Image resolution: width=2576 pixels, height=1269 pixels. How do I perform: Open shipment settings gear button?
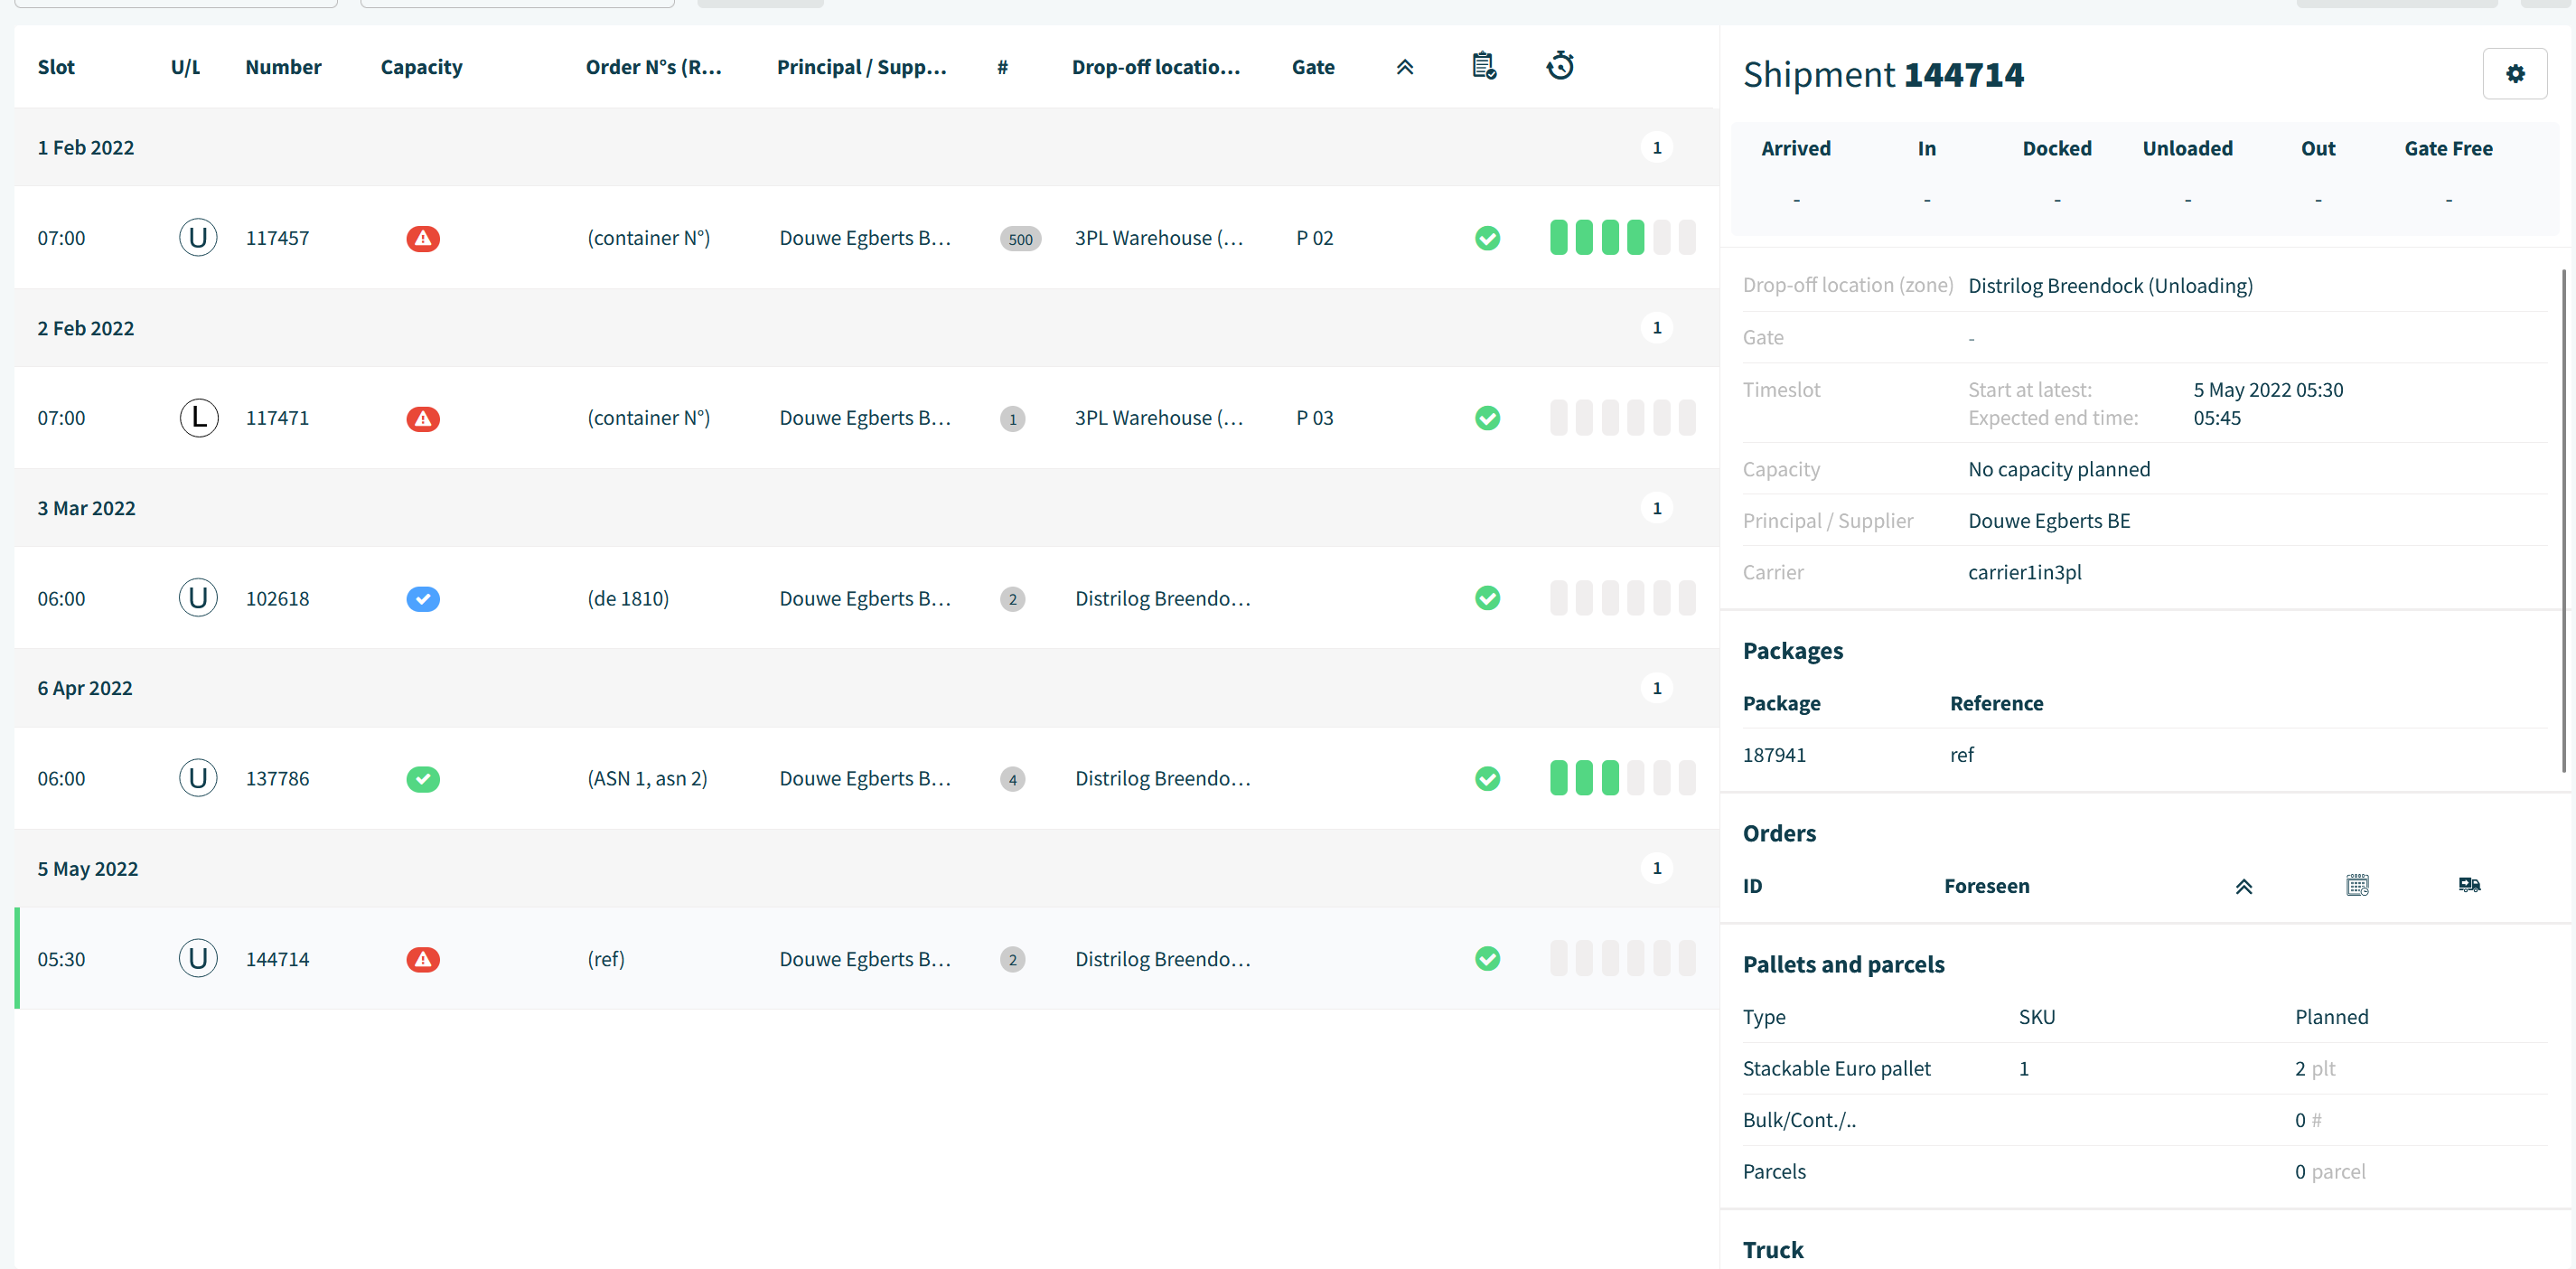(2514, 74)
